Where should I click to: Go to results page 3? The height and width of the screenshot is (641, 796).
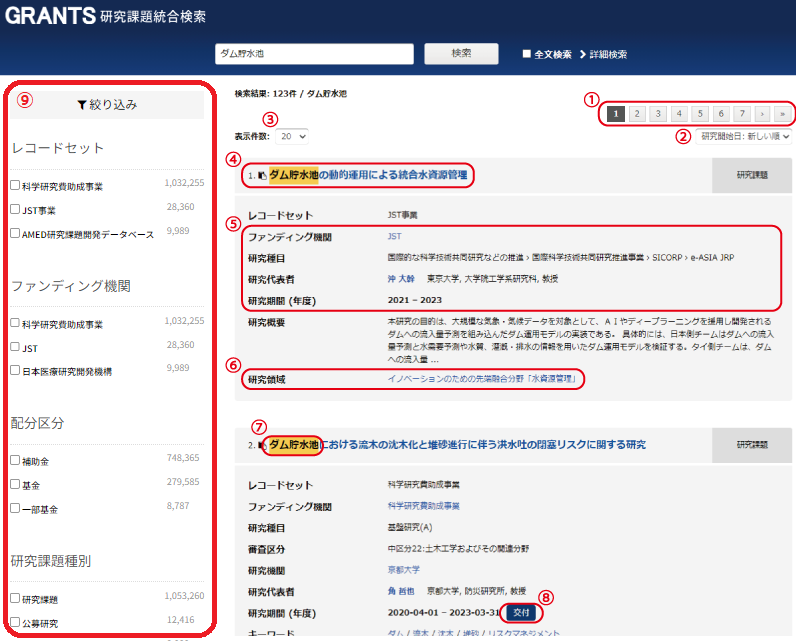[658, 114]
